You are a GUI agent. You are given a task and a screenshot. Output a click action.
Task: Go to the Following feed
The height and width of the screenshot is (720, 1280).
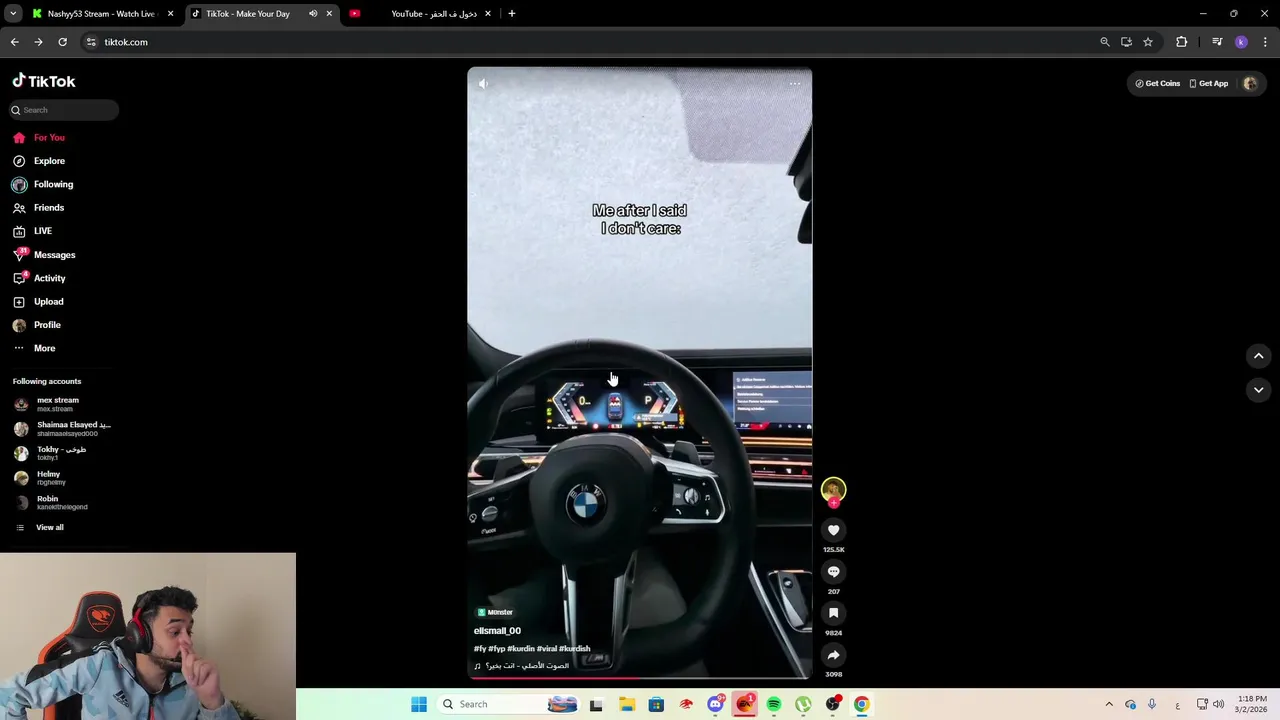(43, 184)
